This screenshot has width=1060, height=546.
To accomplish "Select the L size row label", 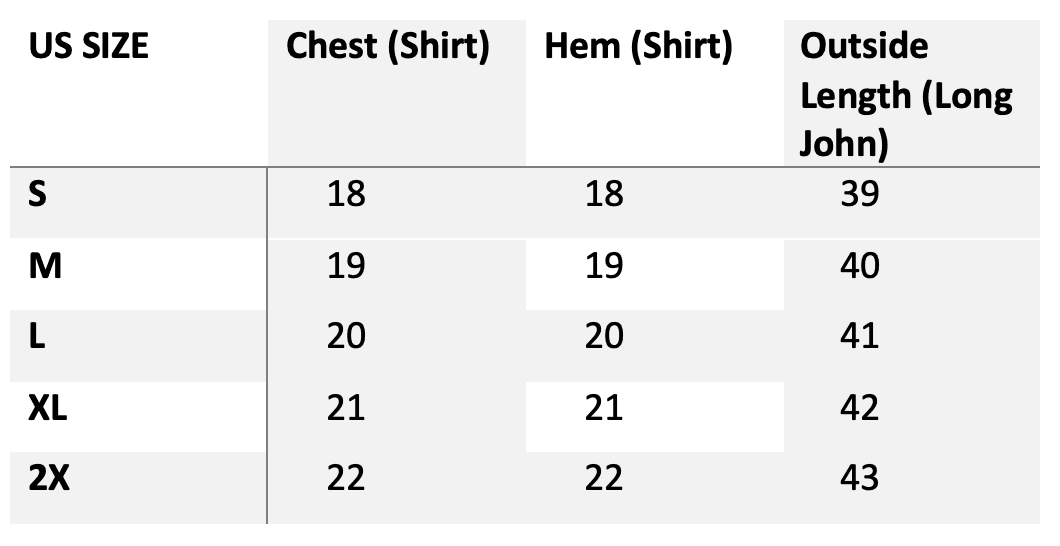I will coord(37,337).
